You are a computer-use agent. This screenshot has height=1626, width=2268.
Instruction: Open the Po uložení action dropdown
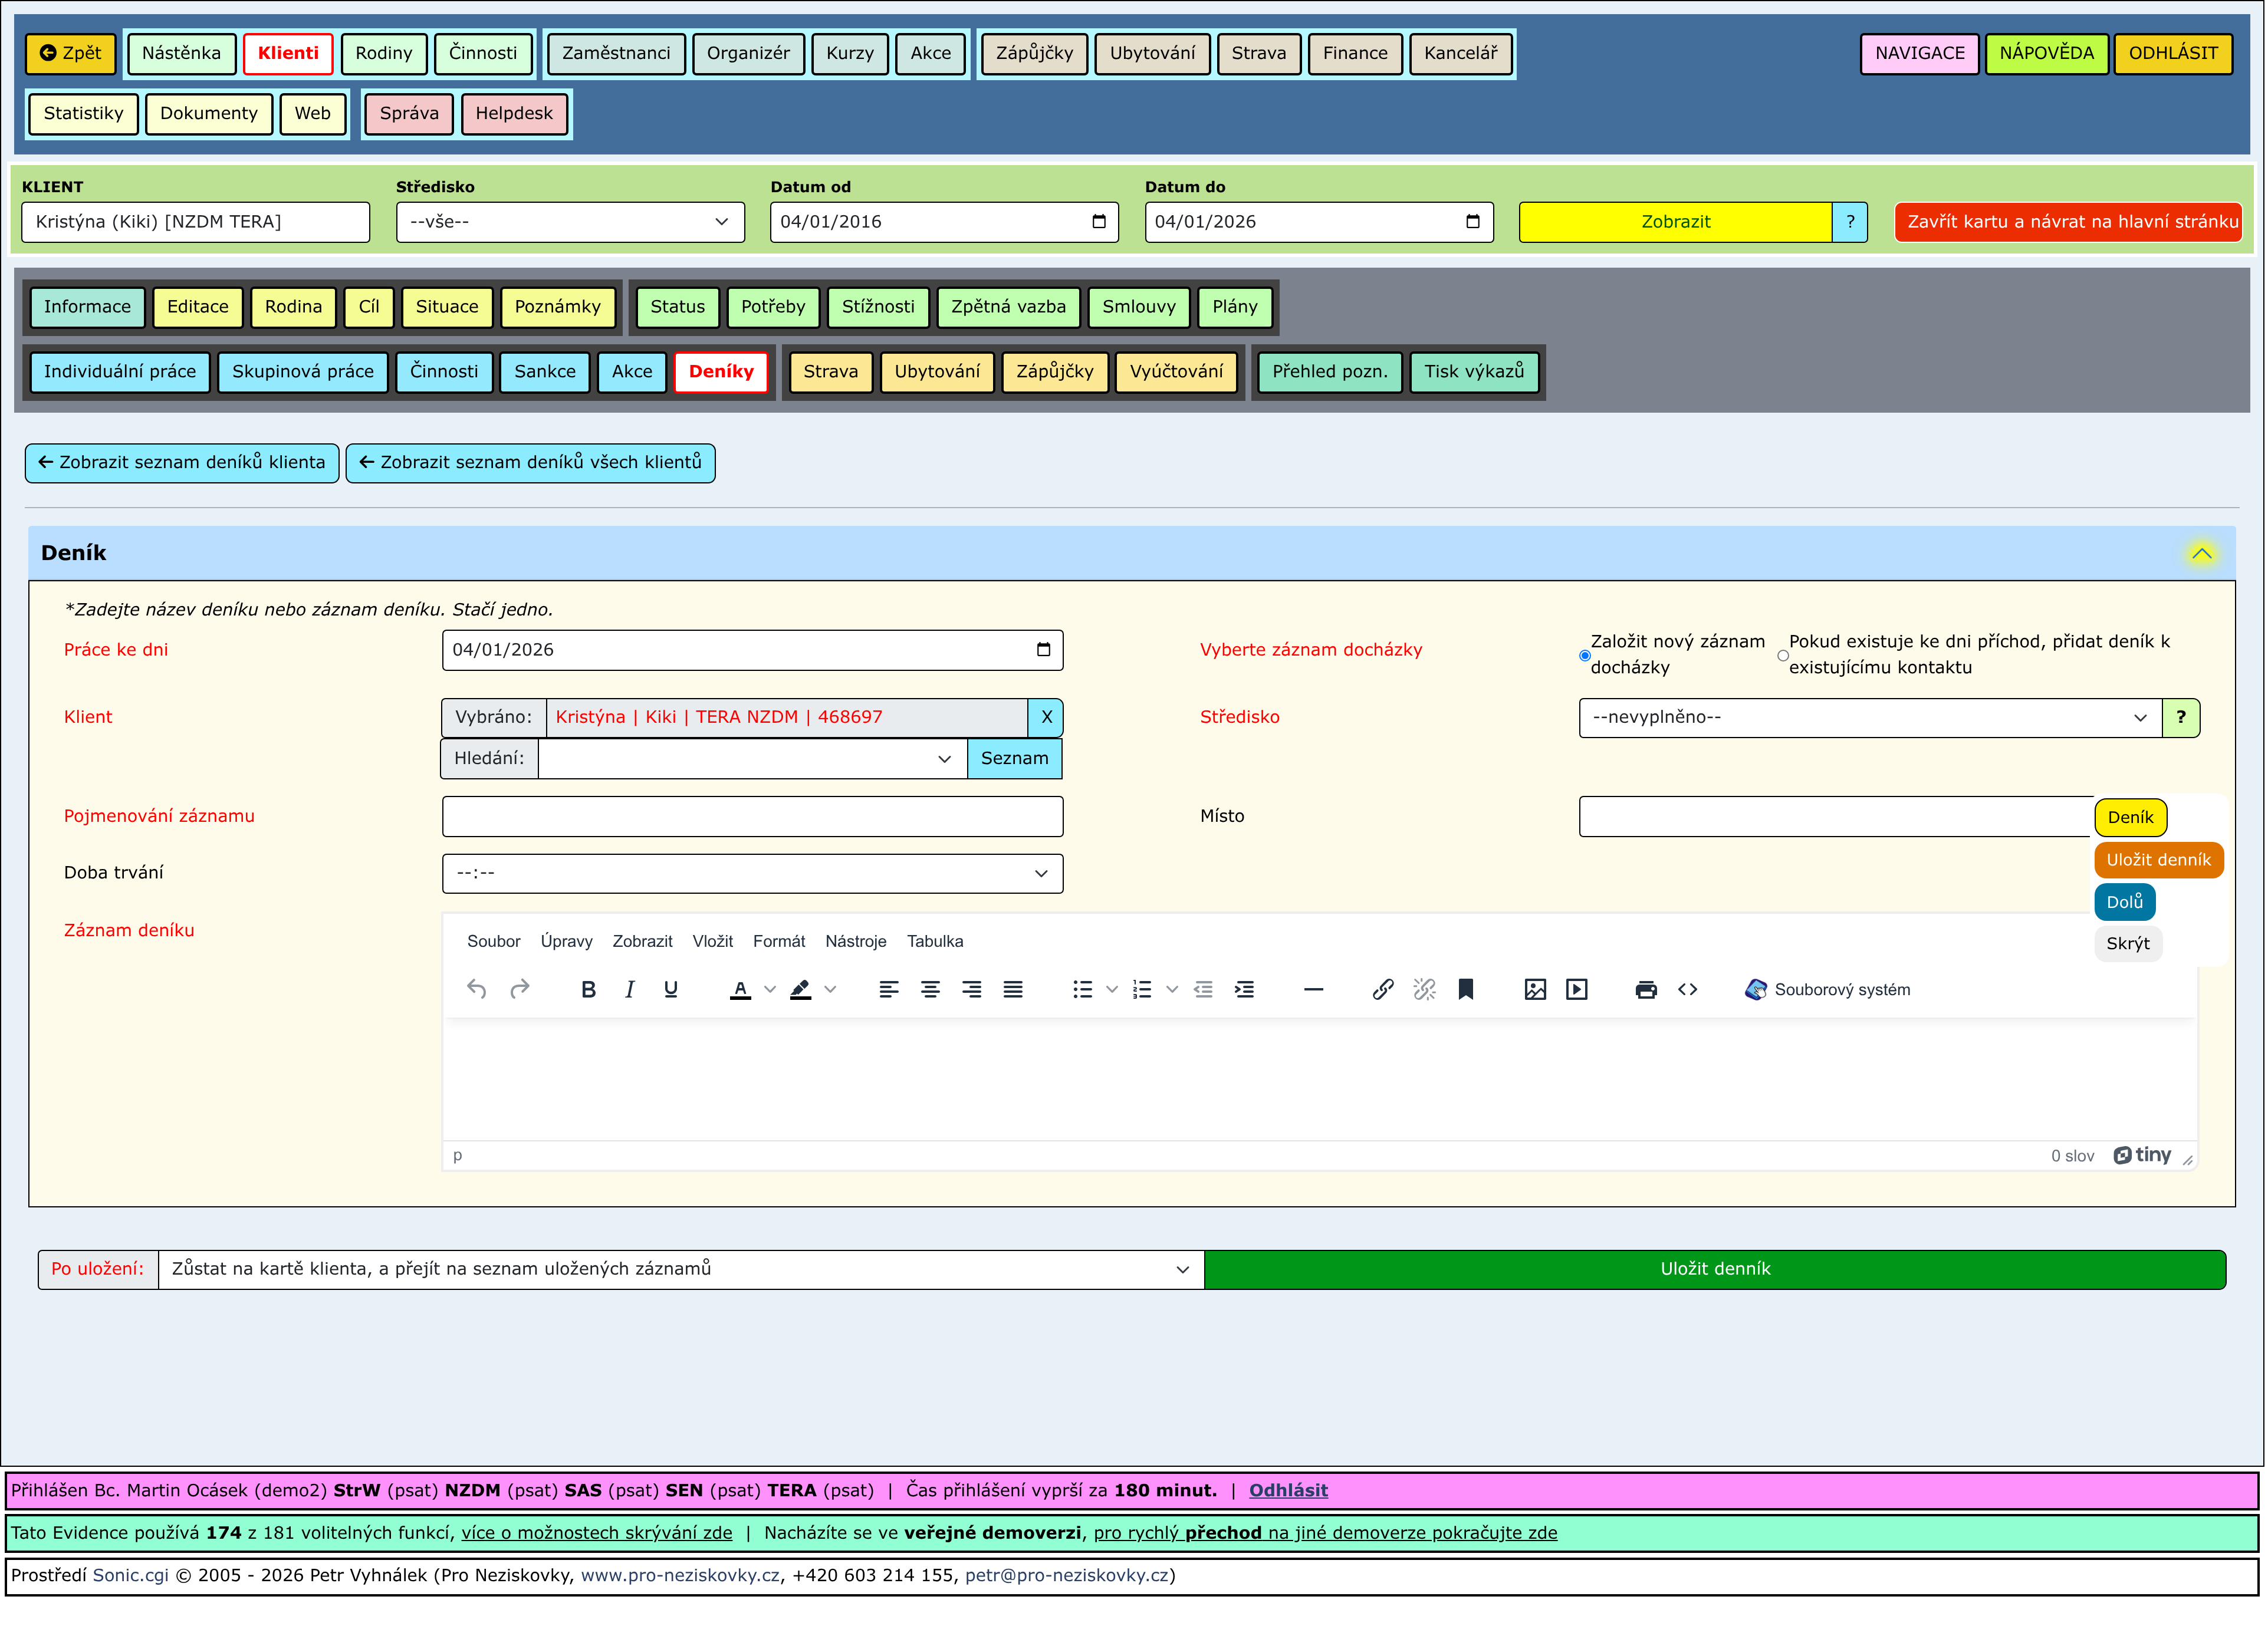681,1269
